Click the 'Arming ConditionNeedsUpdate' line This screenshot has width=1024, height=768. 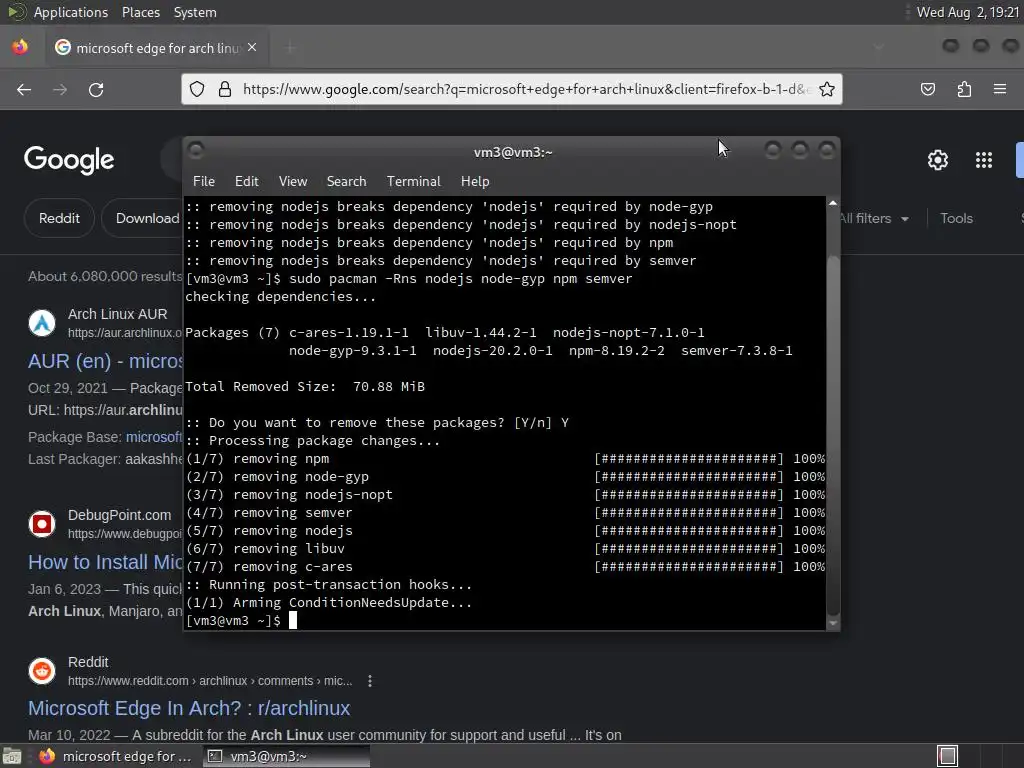[x=328, y=603]
